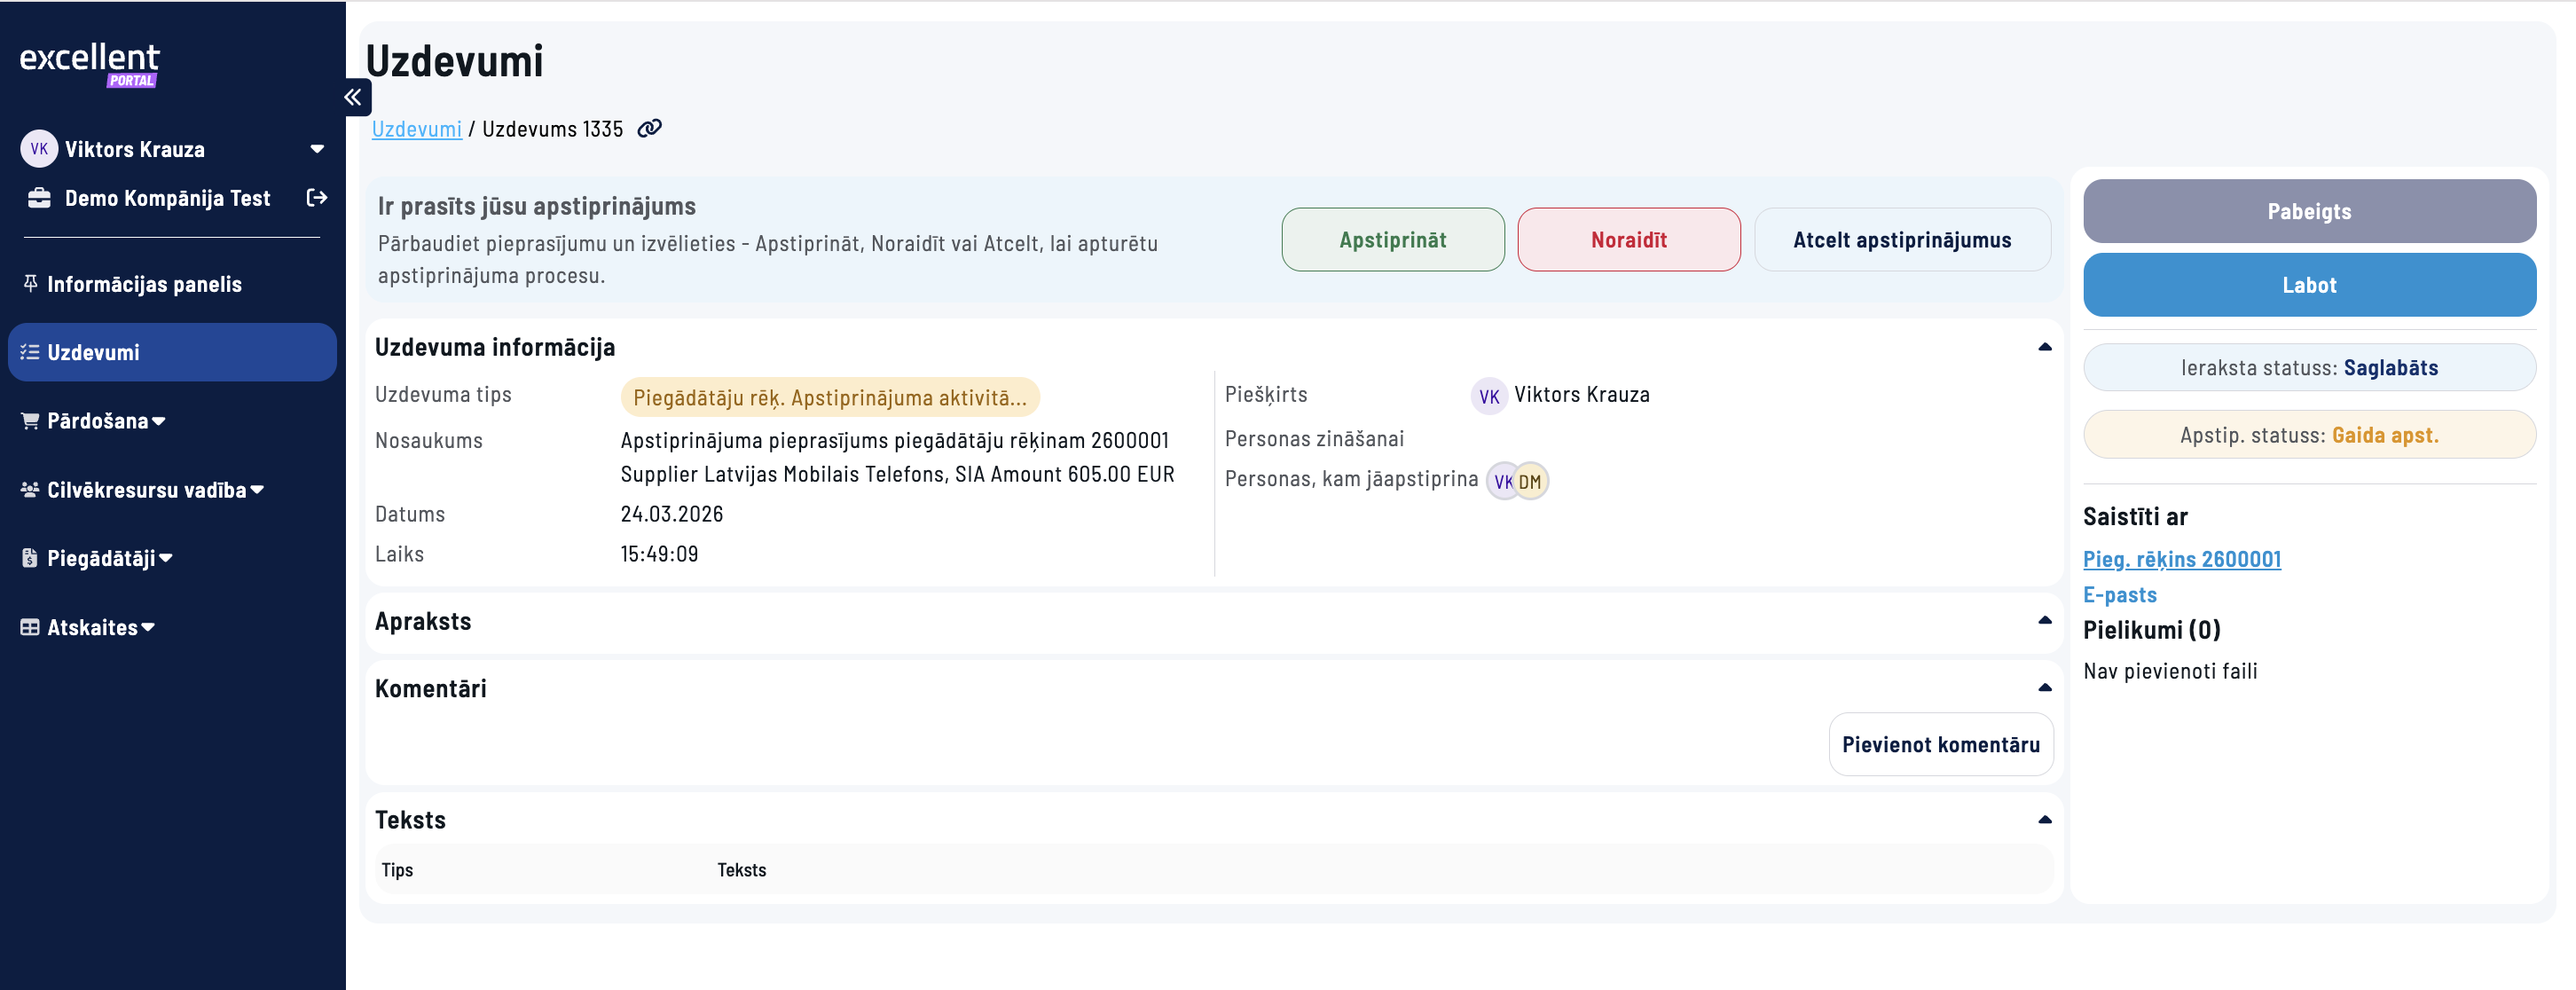
Task: Click the briefcase icon near Demo Kompānija
Action: point(39,198)
